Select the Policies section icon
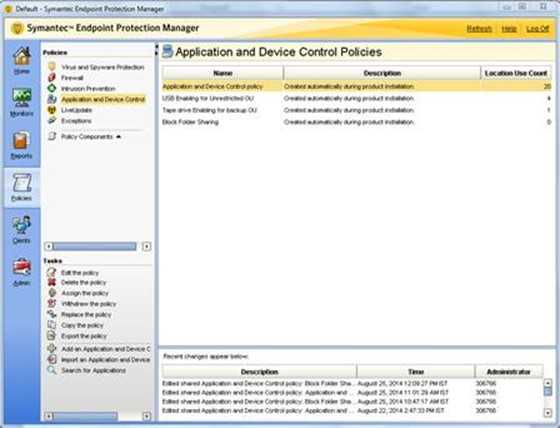560x428 pixels. pyautogui.click(x=22, y=183)
